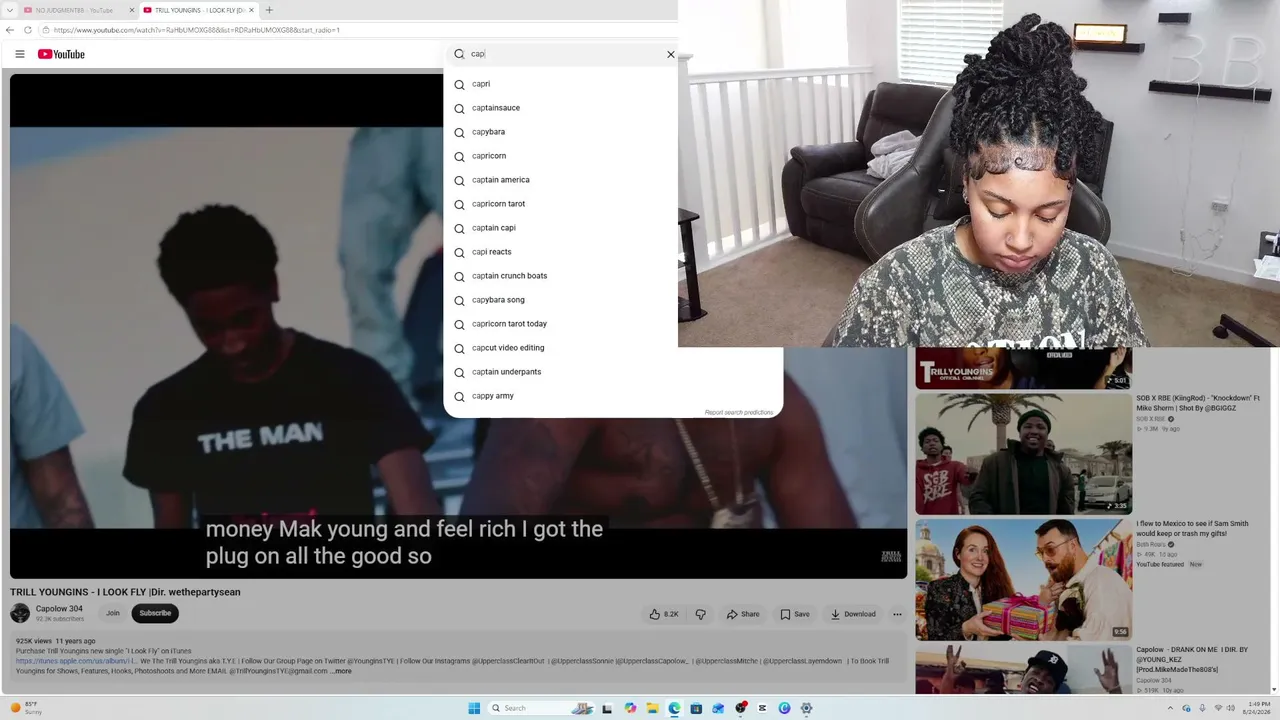Viewport: 1280px width, 720px height.
Task: Click the browser back arrow
Action: point(10,30)
